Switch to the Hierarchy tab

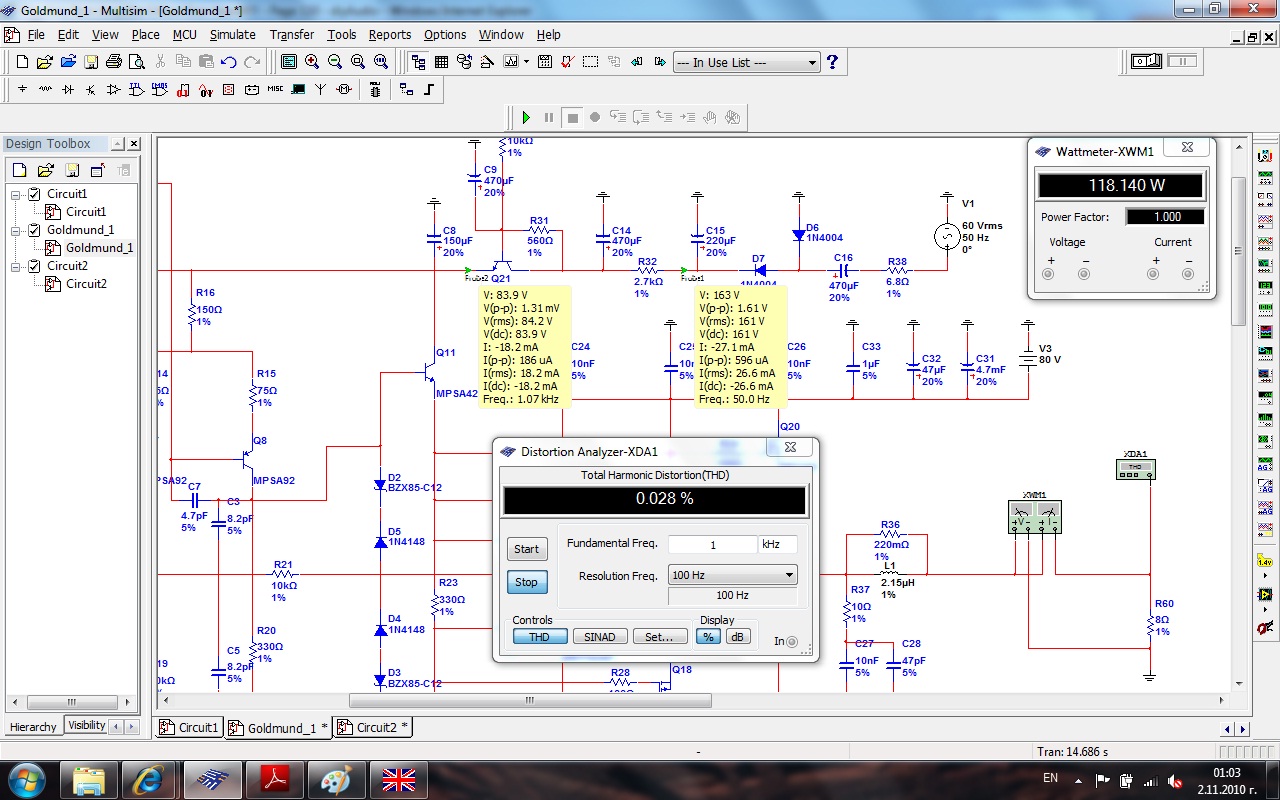pos(33,727)
